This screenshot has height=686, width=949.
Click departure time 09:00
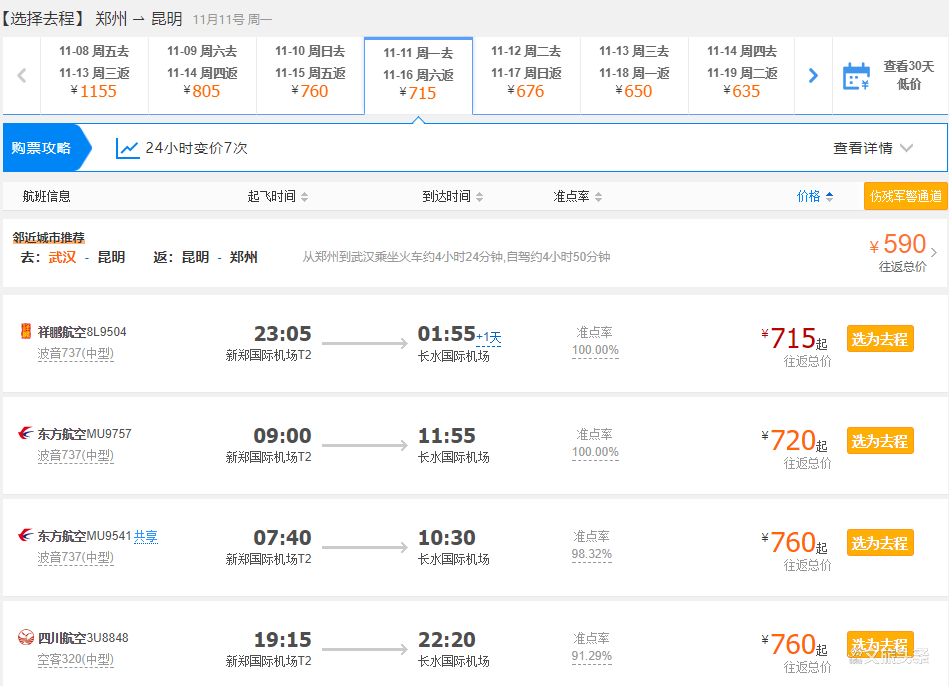coord(282,435)
